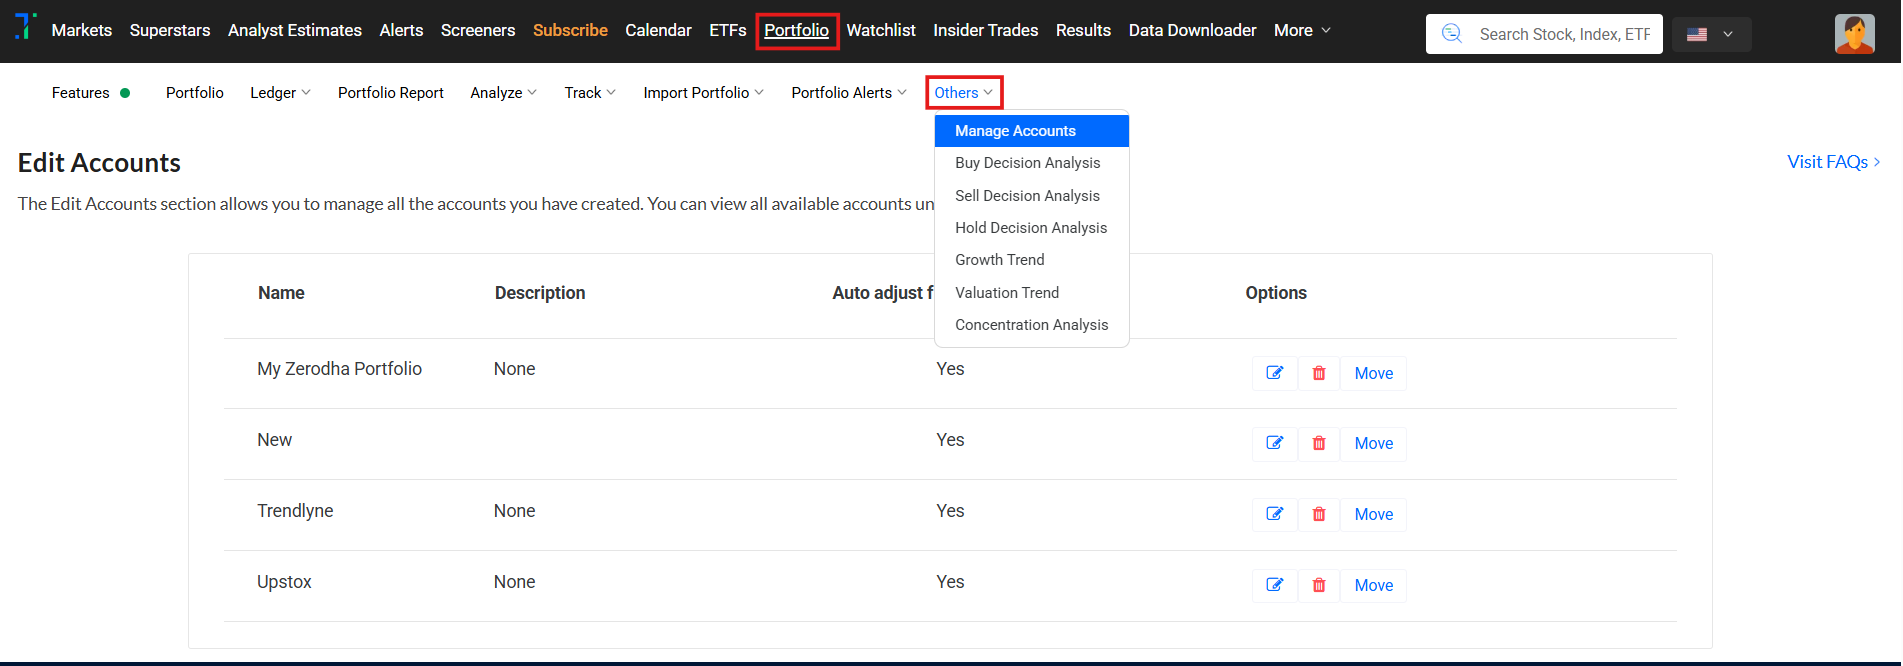Open Valuation Trend from Others menu
The height and width of the screenshot is (666, 1903).
(x=1006, y=293)
